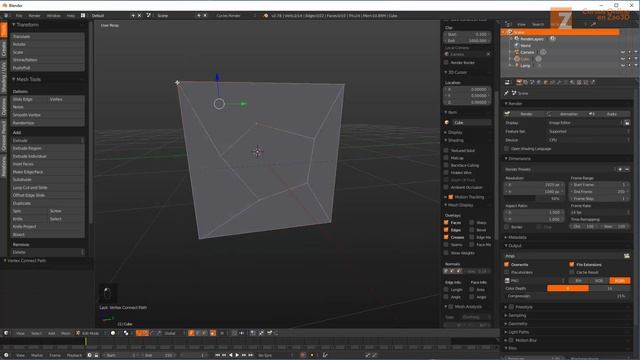Click the Bisect button
This screenshot has width=640, height=360.
point(47,234)
